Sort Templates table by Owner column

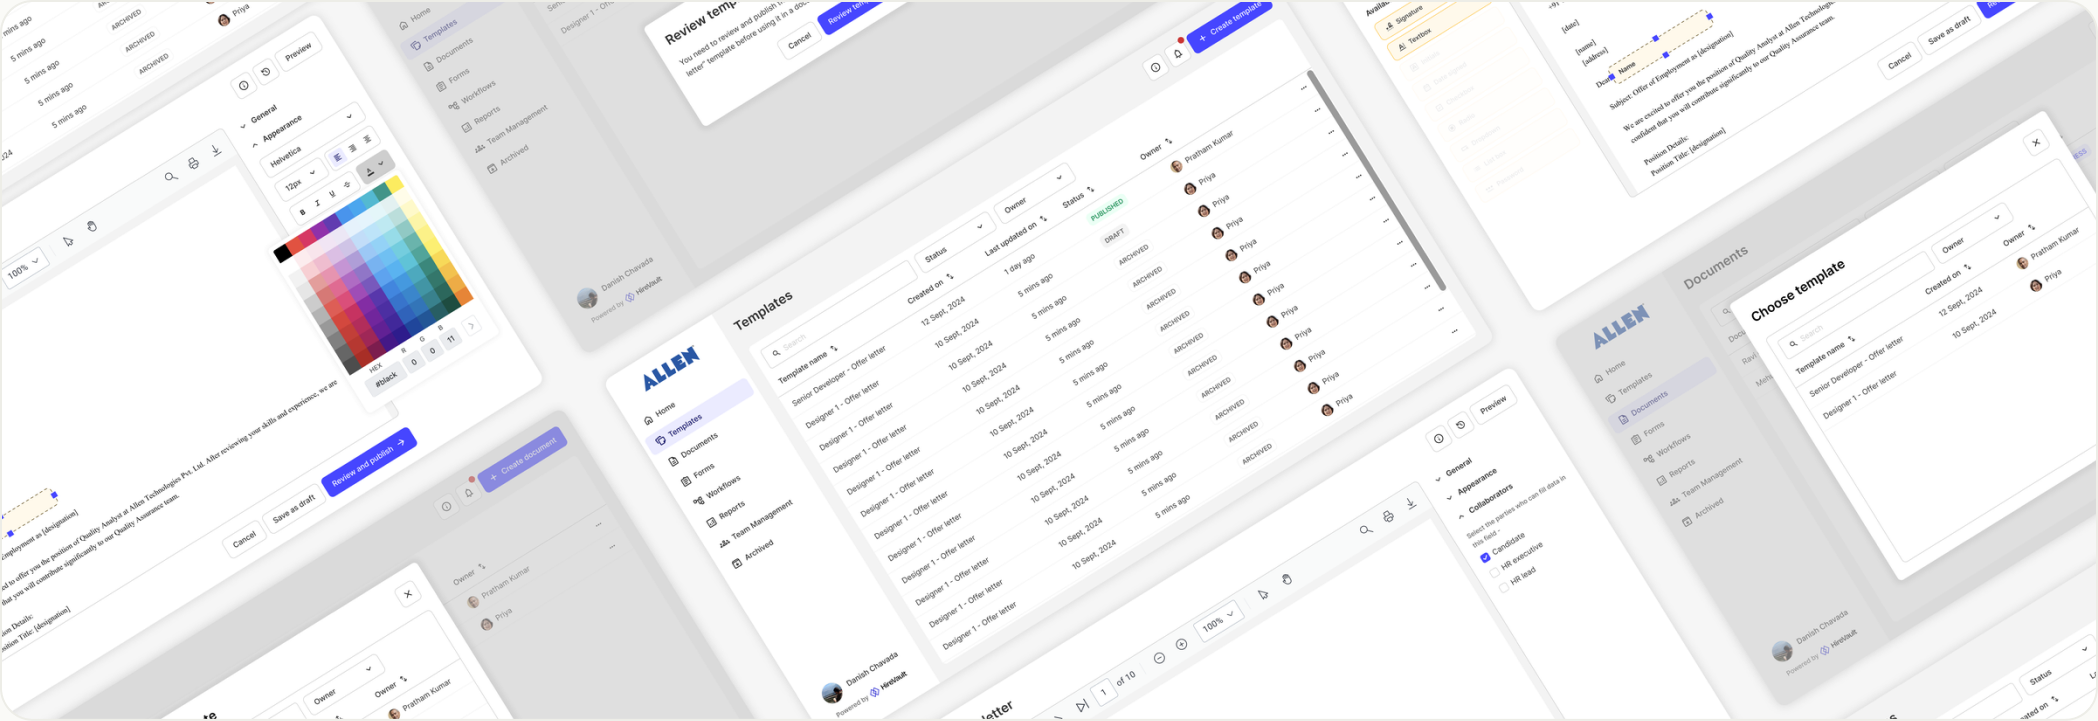1156,150
